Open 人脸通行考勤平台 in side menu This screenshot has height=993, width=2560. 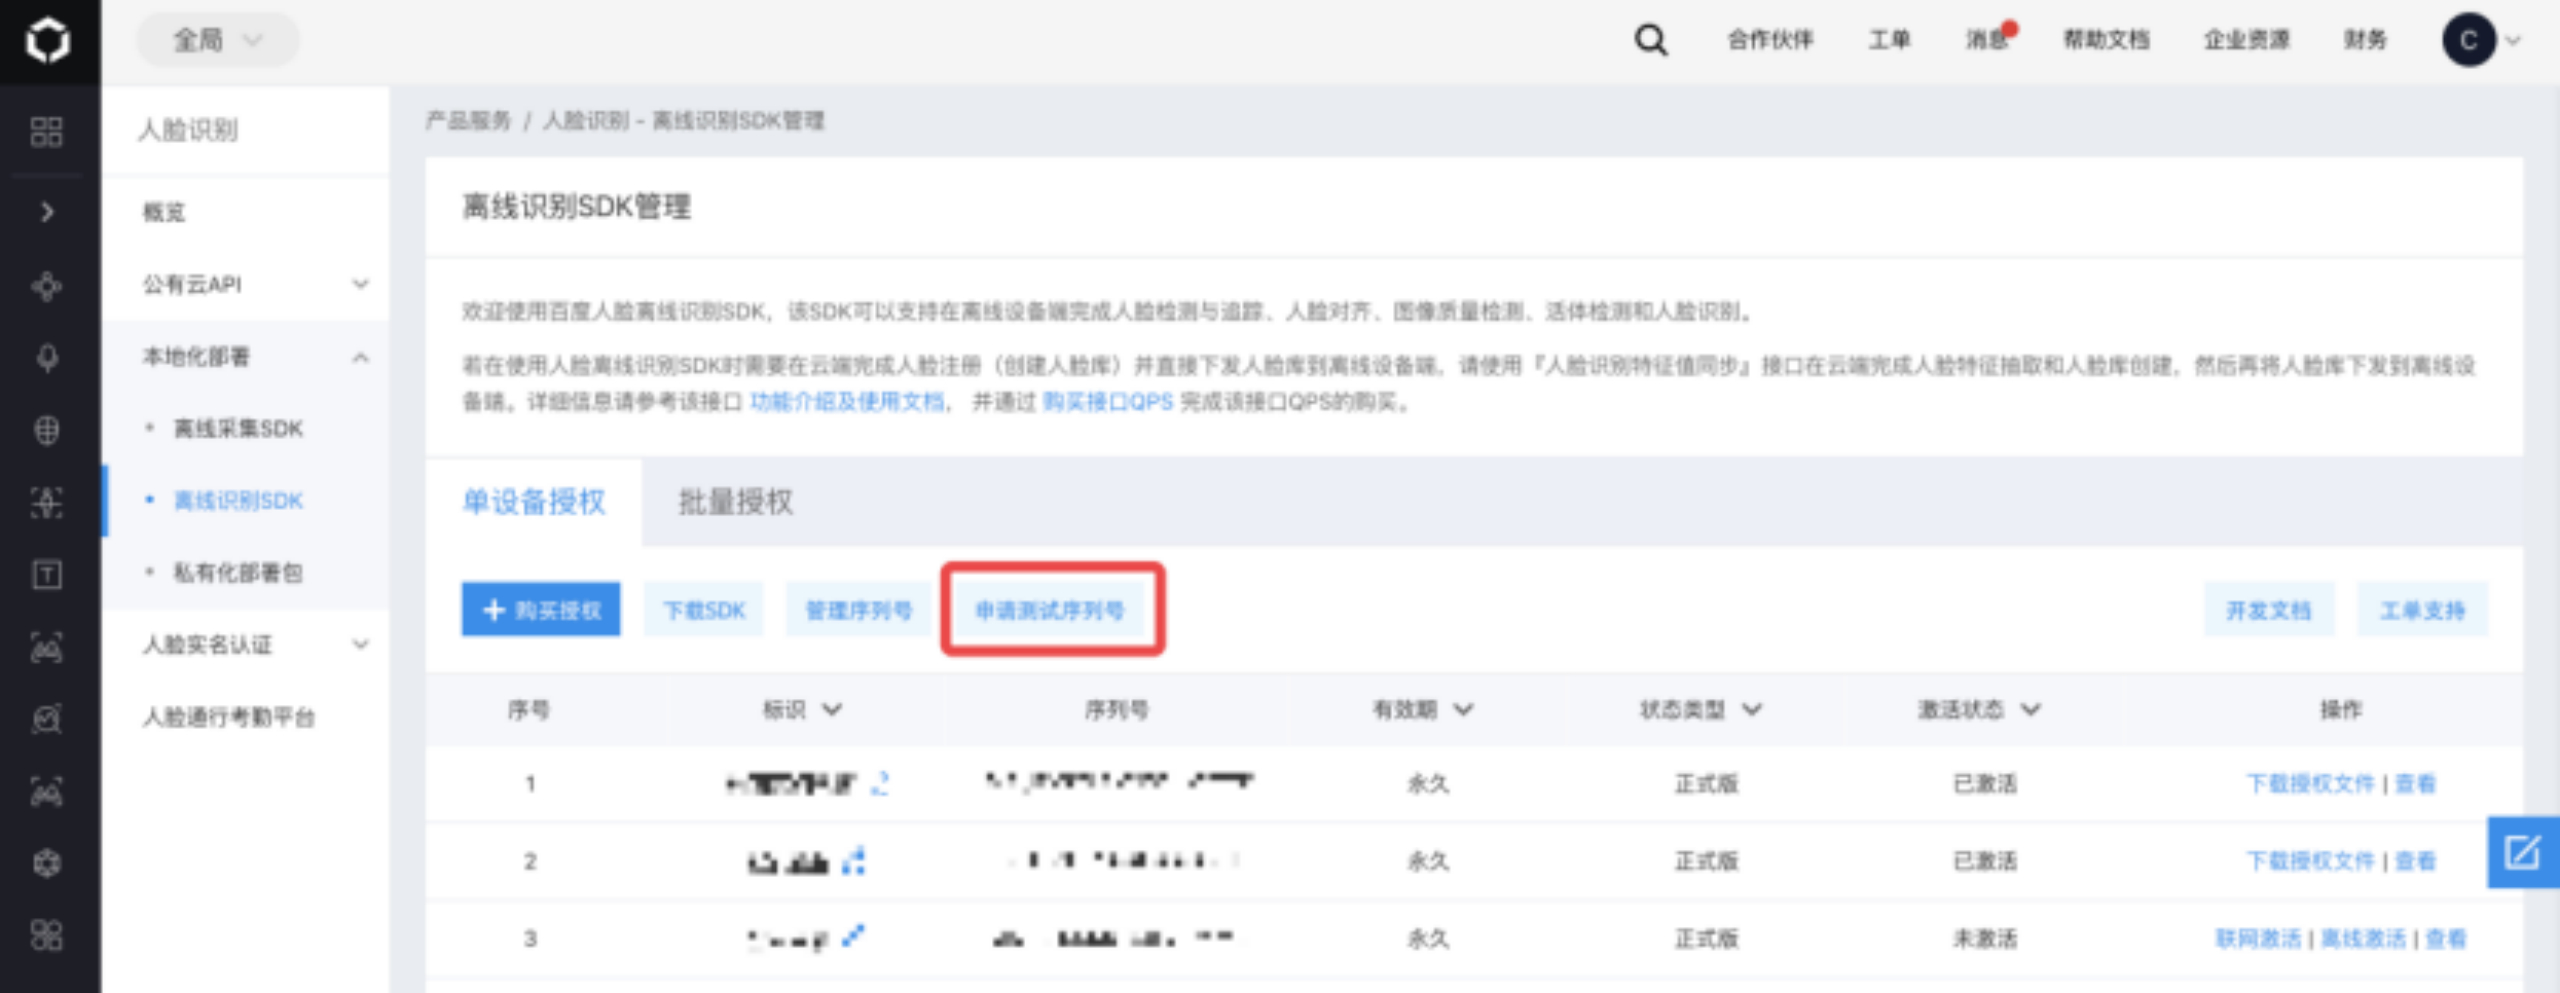(229, 717)
